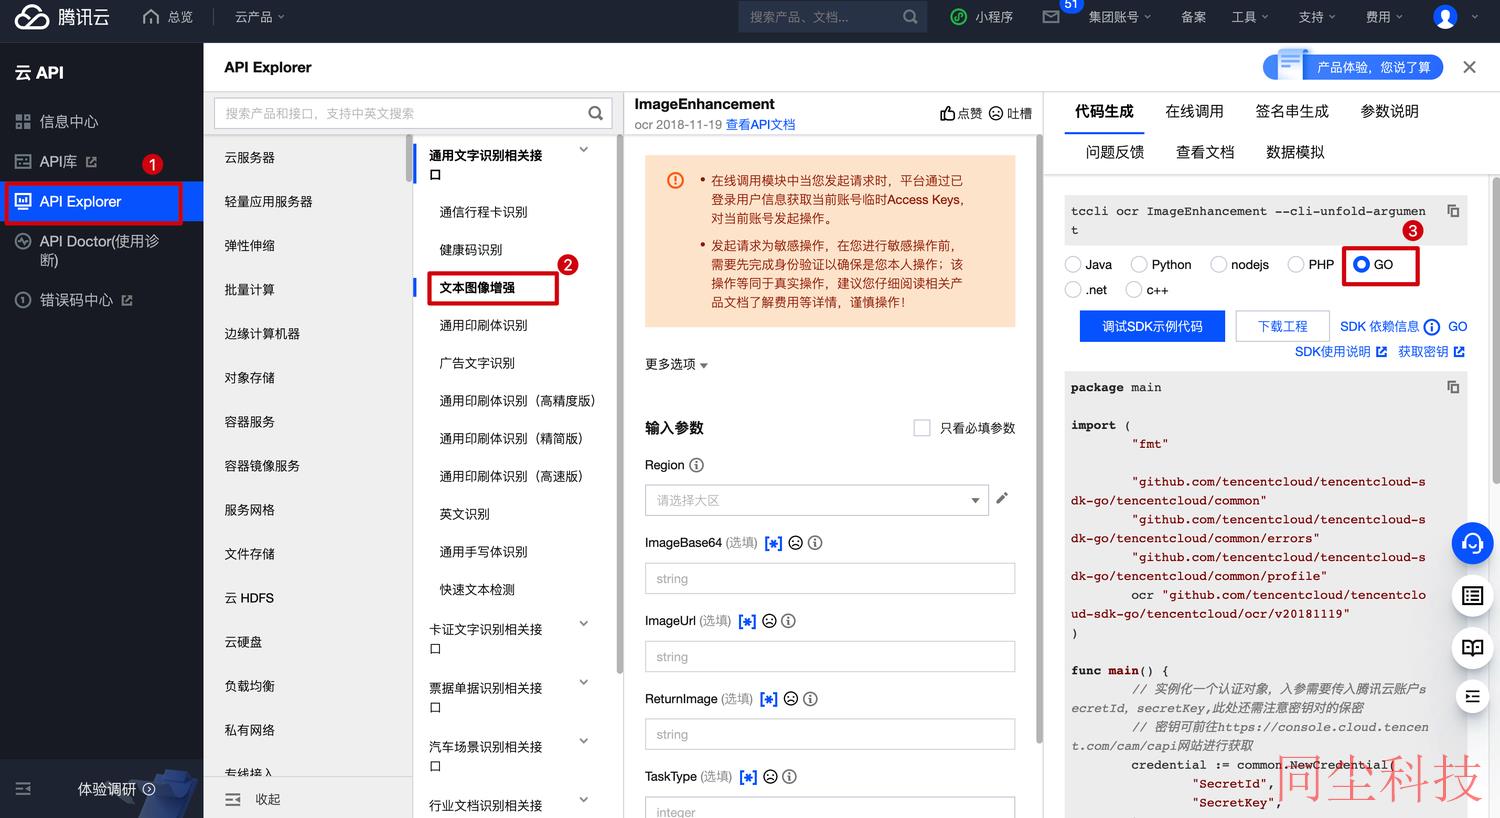Image resolution: width=1500 pixels, height=818 pixels.
Task: Open the 获取密钥 link
Action: pyautogui.click(x=1431, y=352)
